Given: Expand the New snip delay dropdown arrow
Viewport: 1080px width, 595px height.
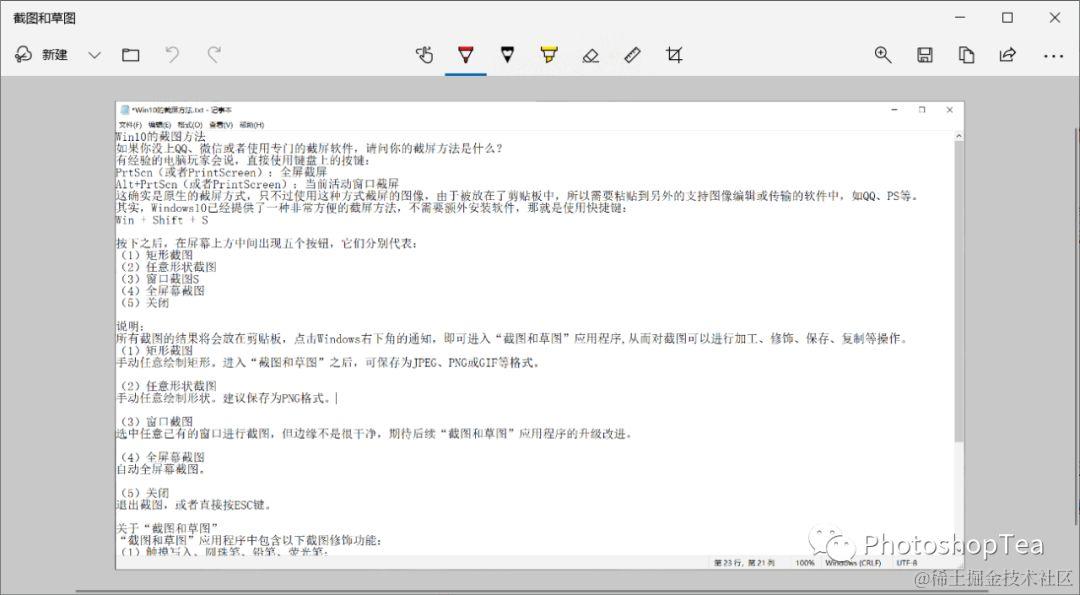Looking at the screenshot, I should [x=94, y=55].
